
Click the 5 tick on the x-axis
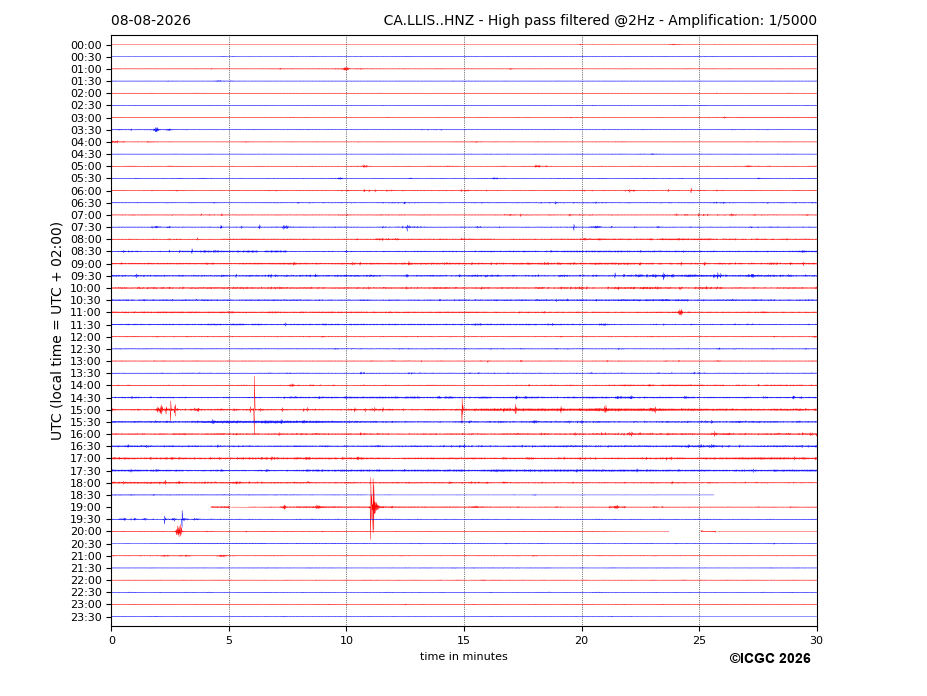coord(229,640)
